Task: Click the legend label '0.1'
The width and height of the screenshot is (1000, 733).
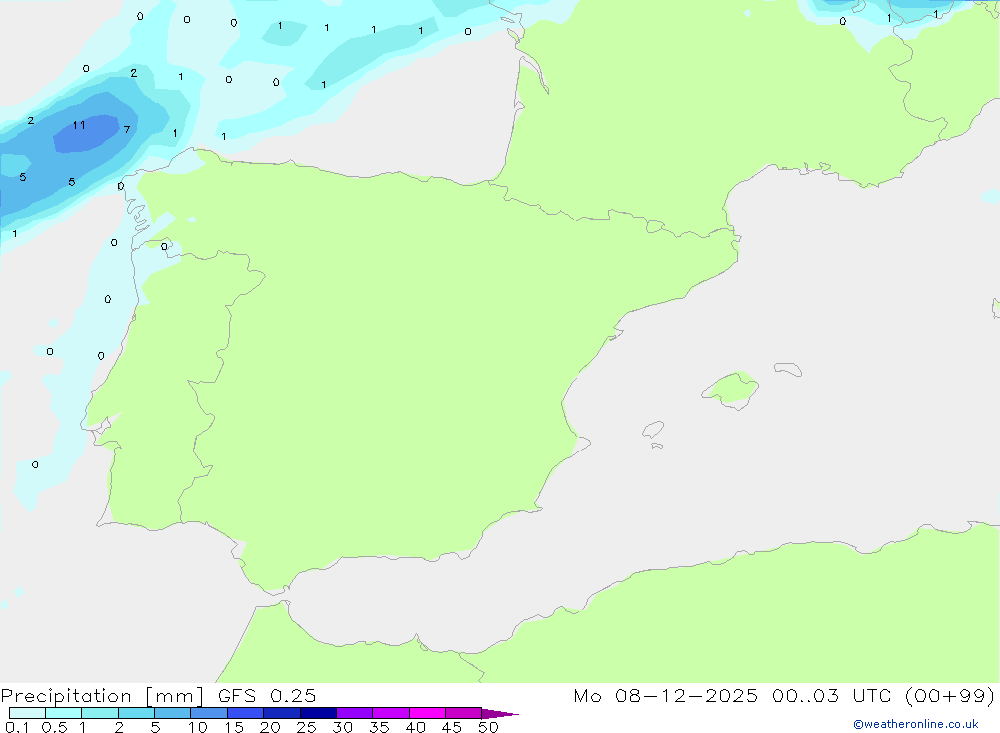Action: pos(17,727)
